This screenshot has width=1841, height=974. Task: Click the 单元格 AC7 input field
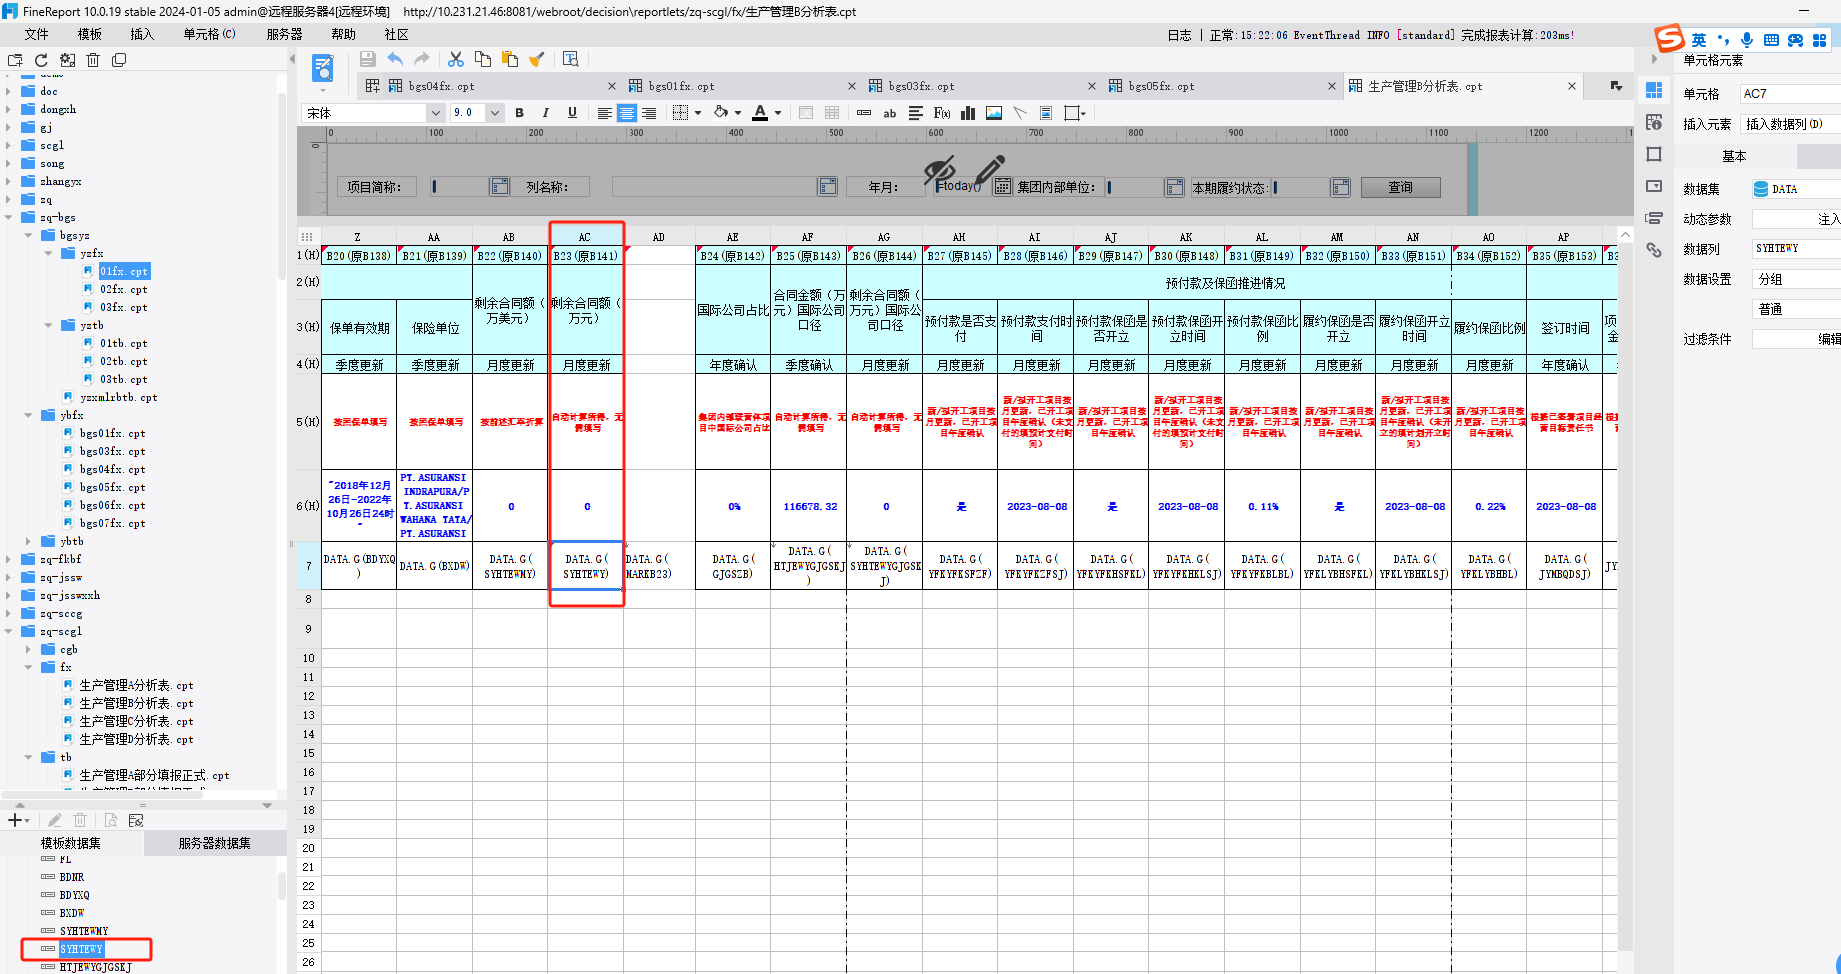pyautogui.click(x=1790, y=93)
